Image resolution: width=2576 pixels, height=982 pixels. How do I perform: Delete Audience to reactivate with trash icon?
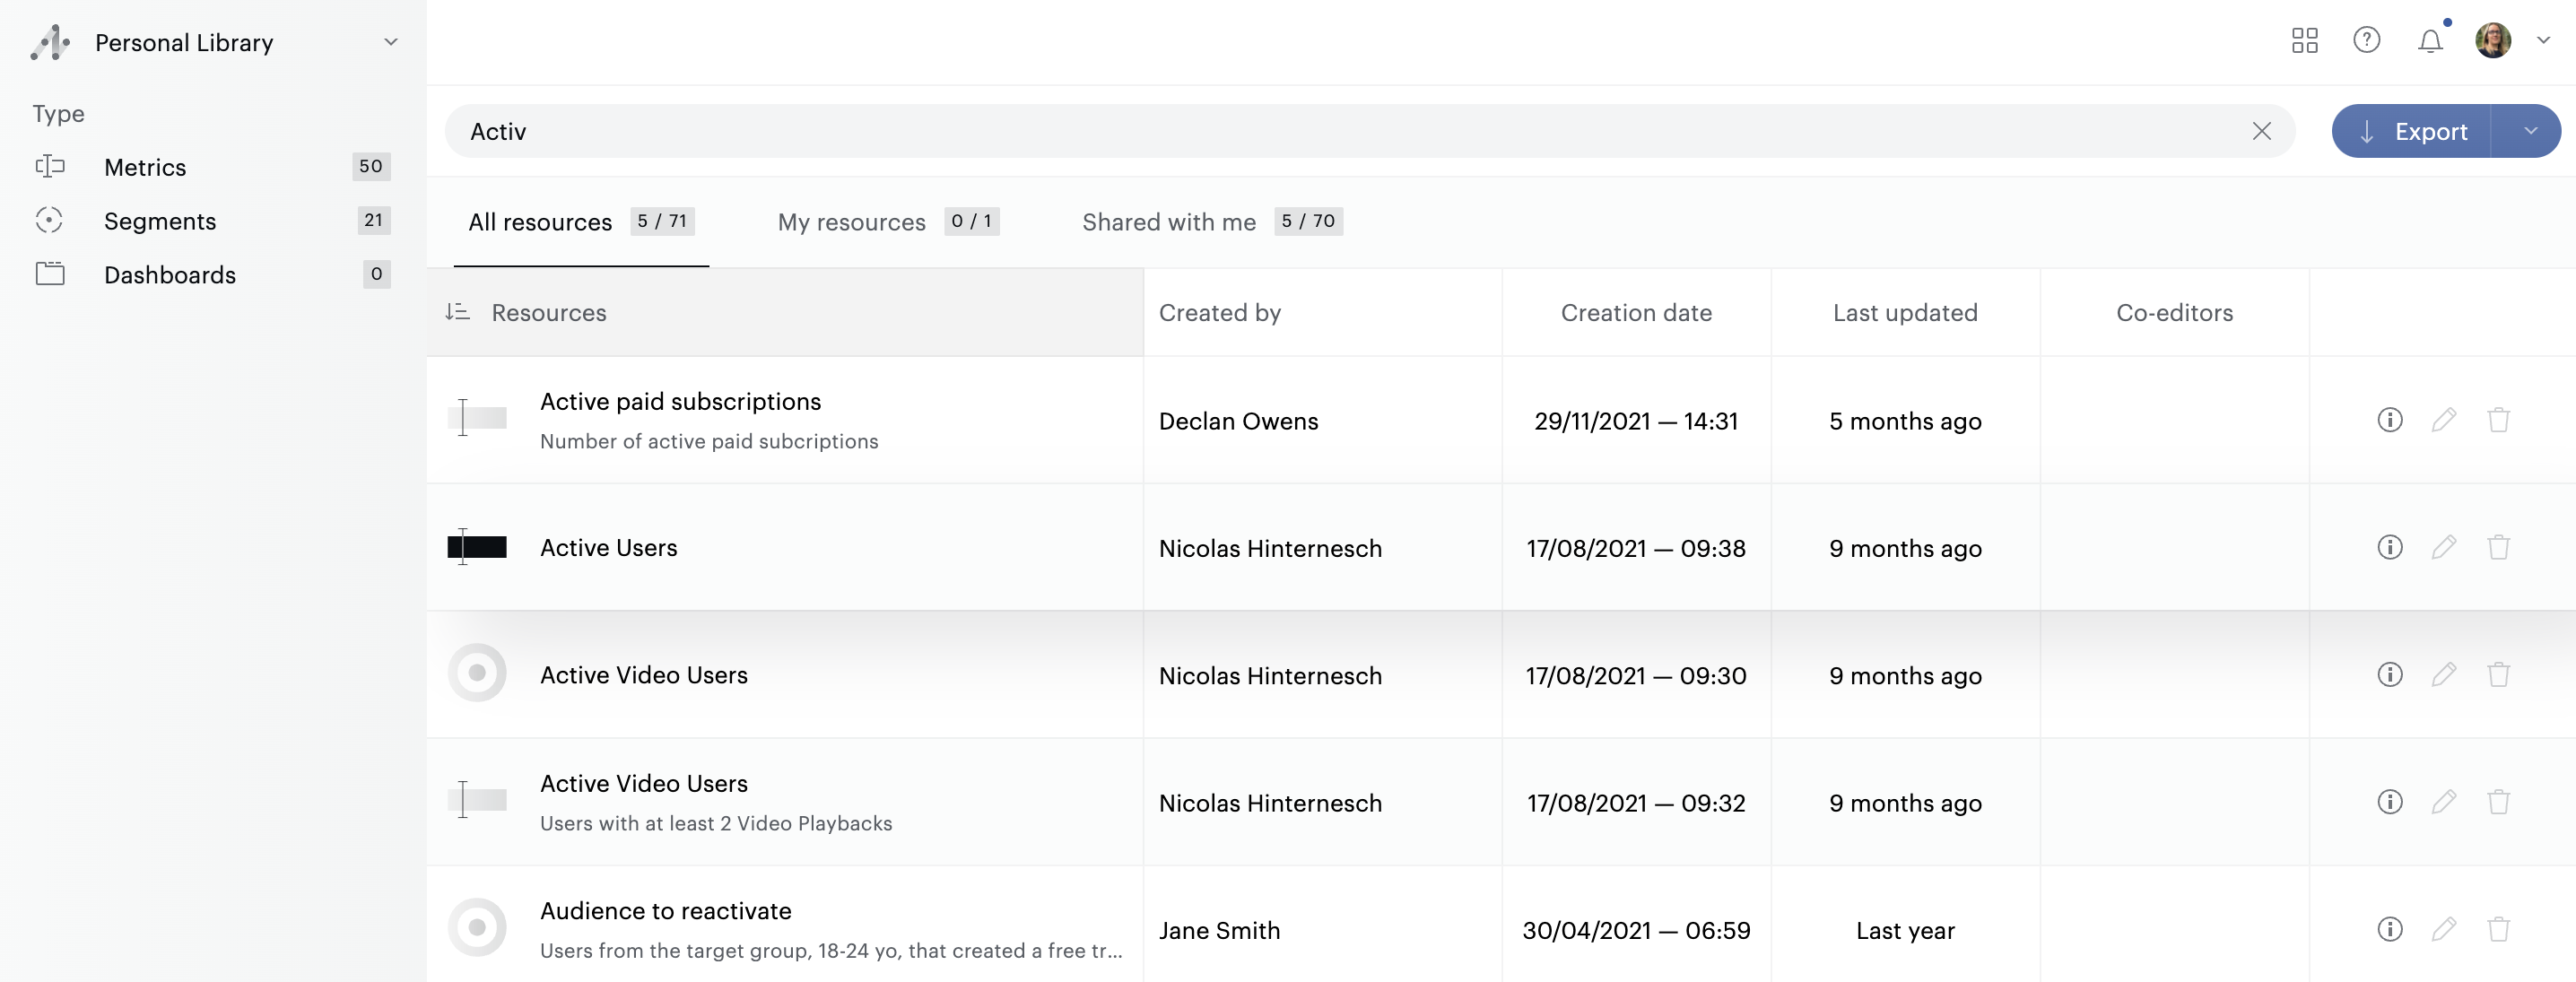point(2498,929)
